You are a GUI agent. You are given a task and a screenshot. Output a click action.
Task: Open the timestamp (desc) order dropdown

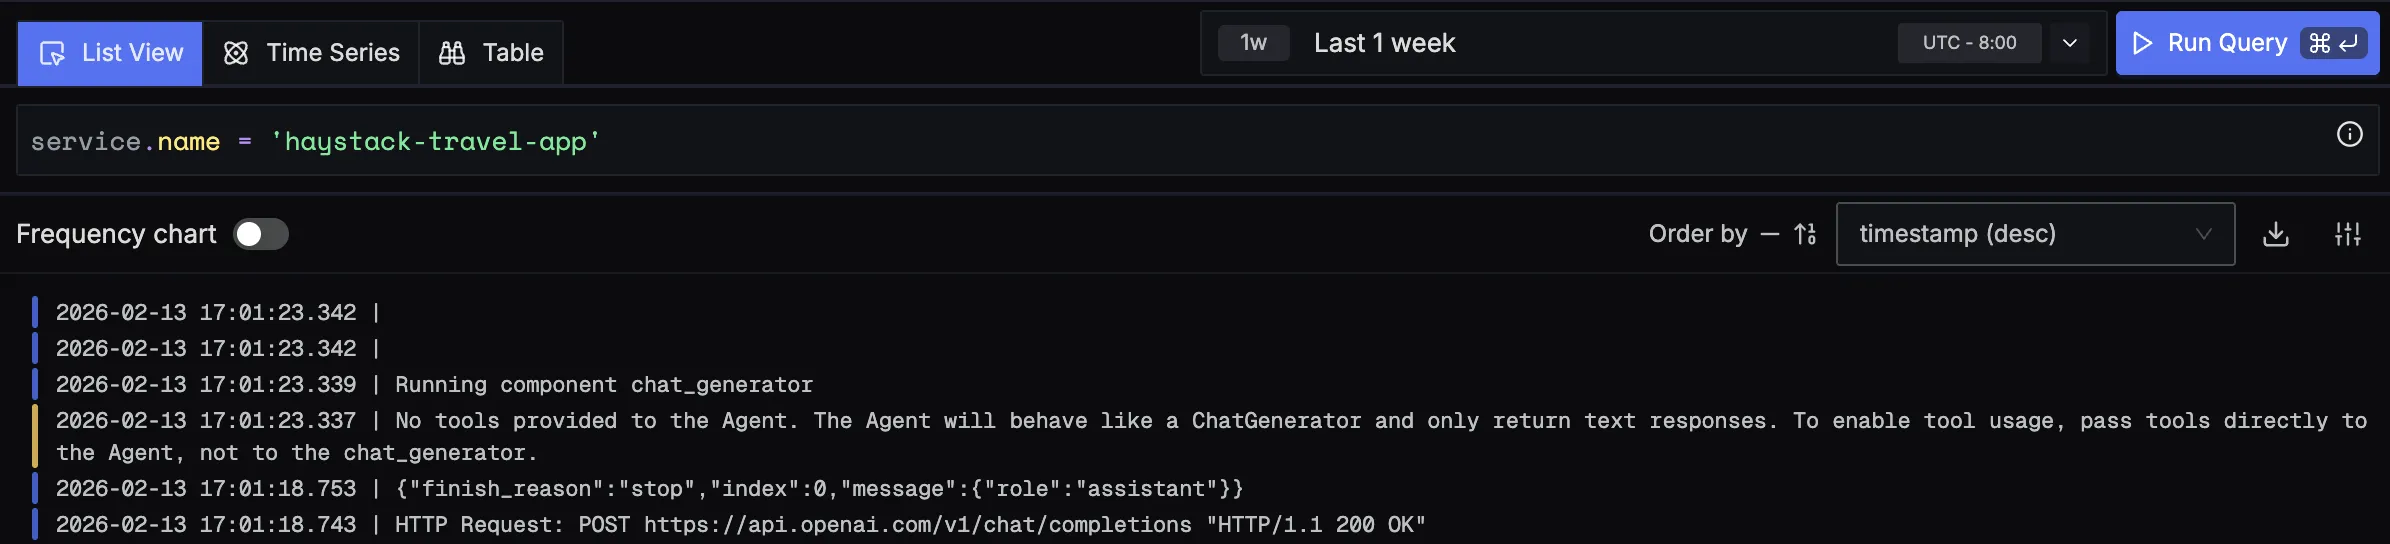click(2035, 234)
